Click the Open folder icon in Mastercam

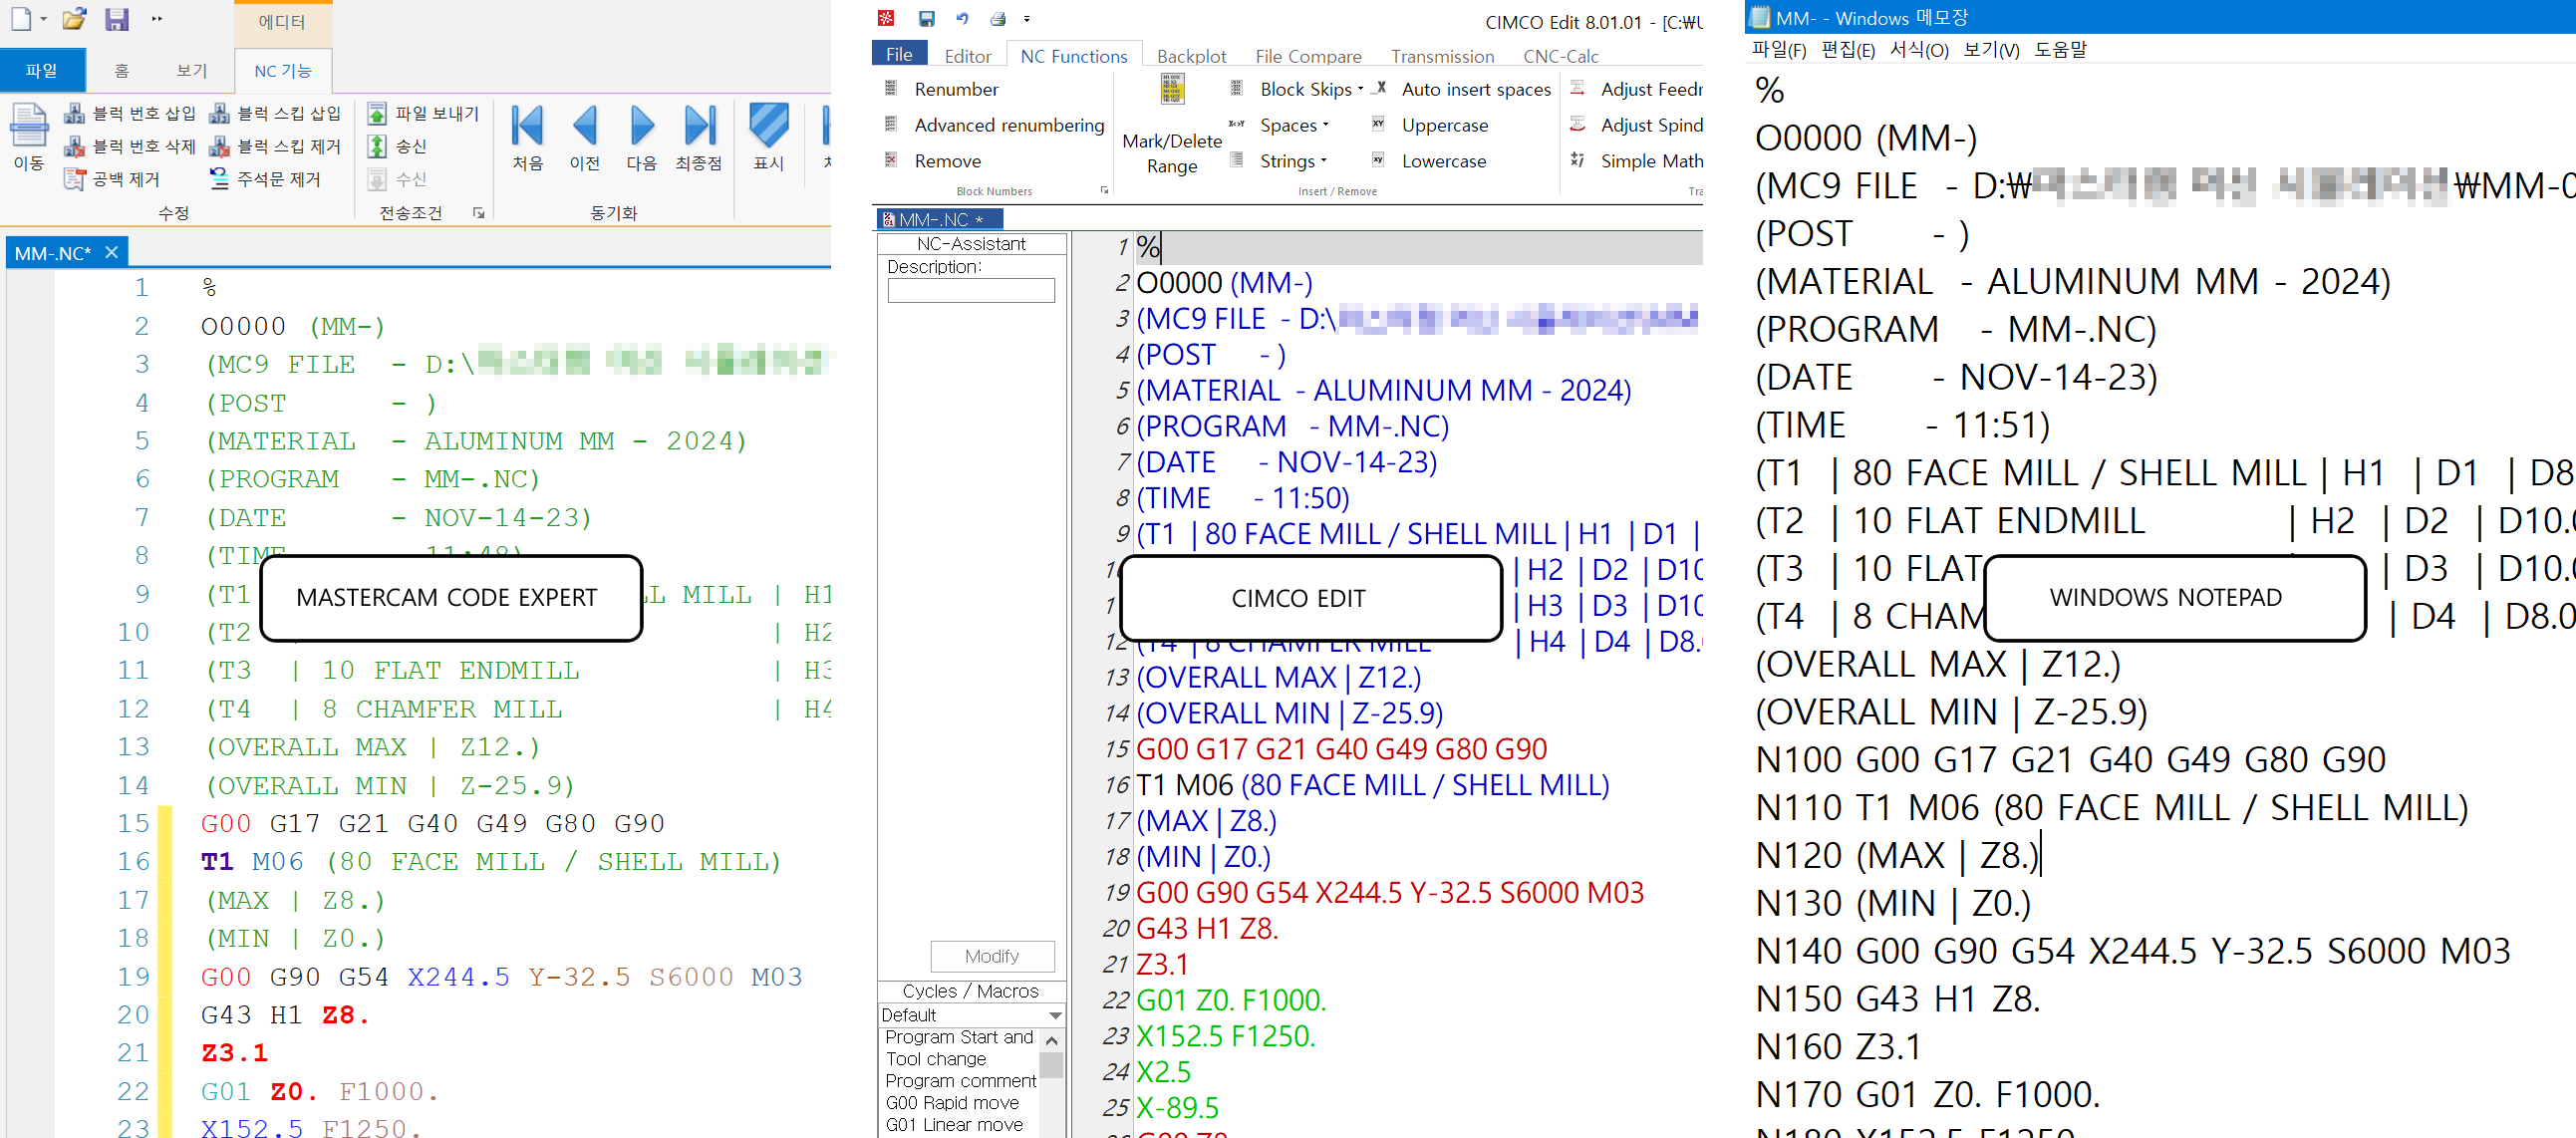[74, 19]
